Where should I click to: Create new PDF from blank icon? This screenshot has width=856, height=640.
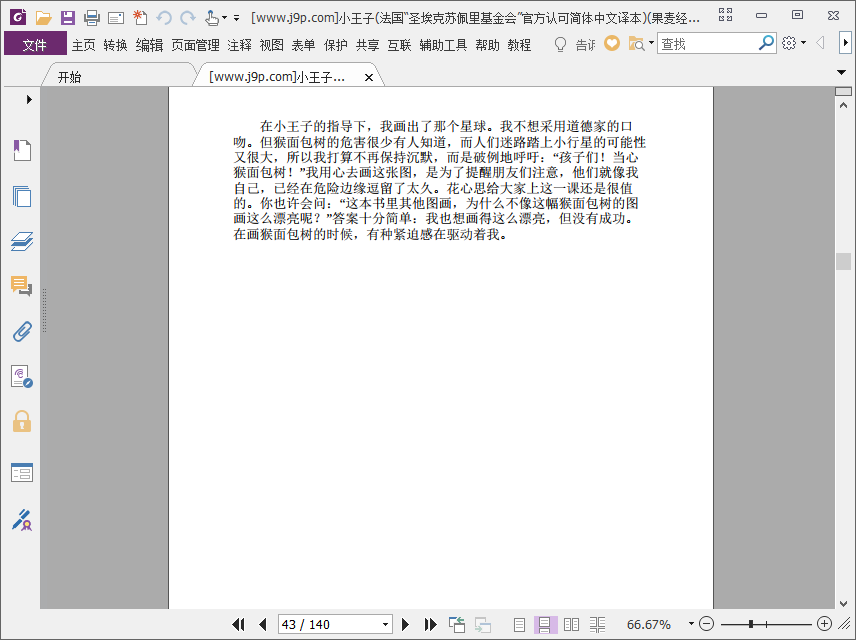[140, 17]
